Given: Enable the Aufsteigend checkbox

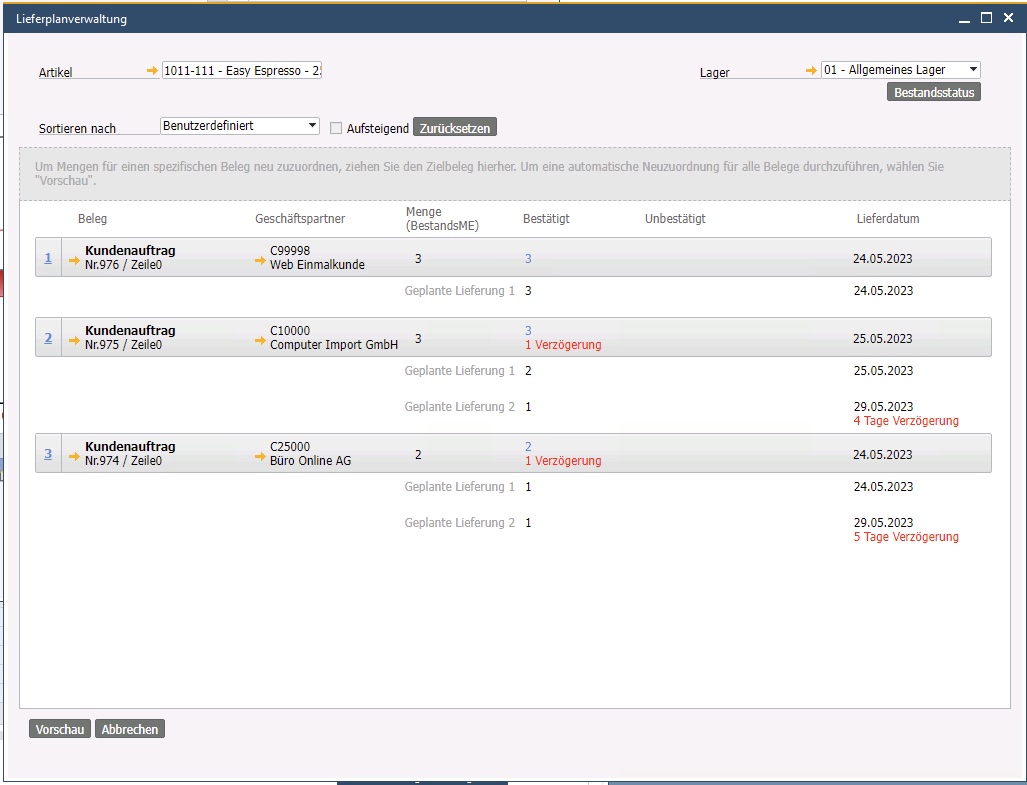Looking at the screenshot, I should [x=336, y=128].
